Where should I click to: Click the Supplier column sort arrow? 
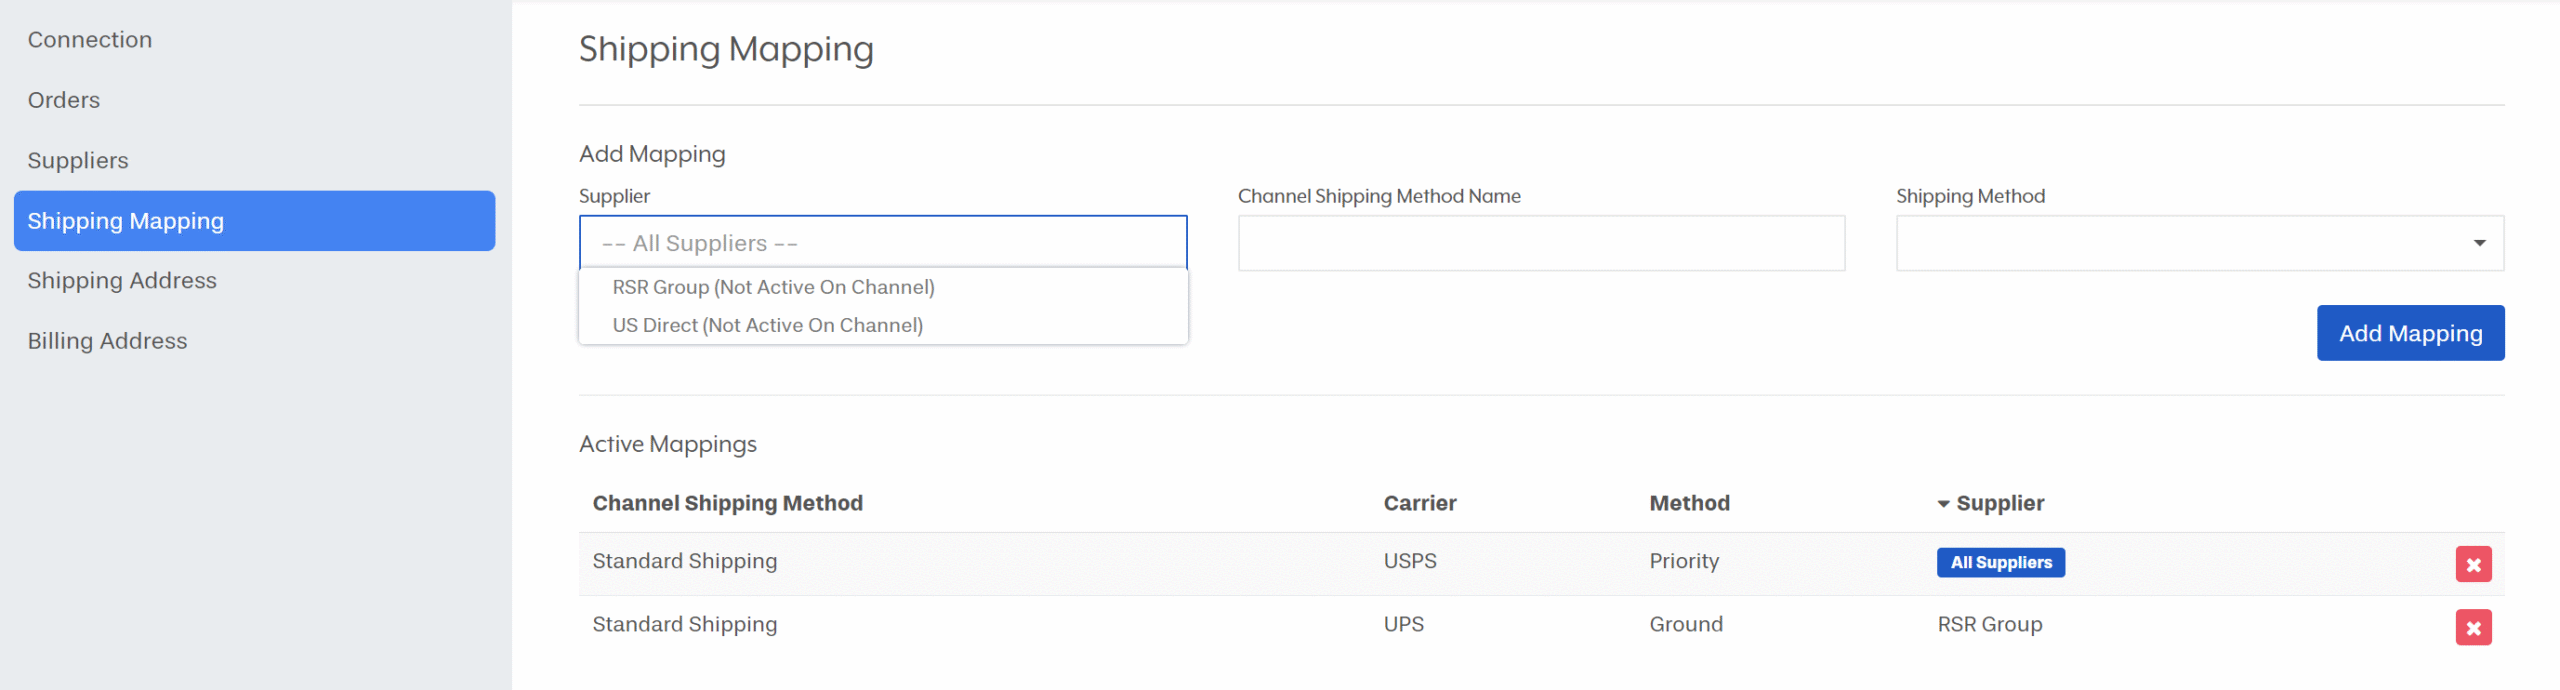pyautogui.click(x=1943, y=504)
